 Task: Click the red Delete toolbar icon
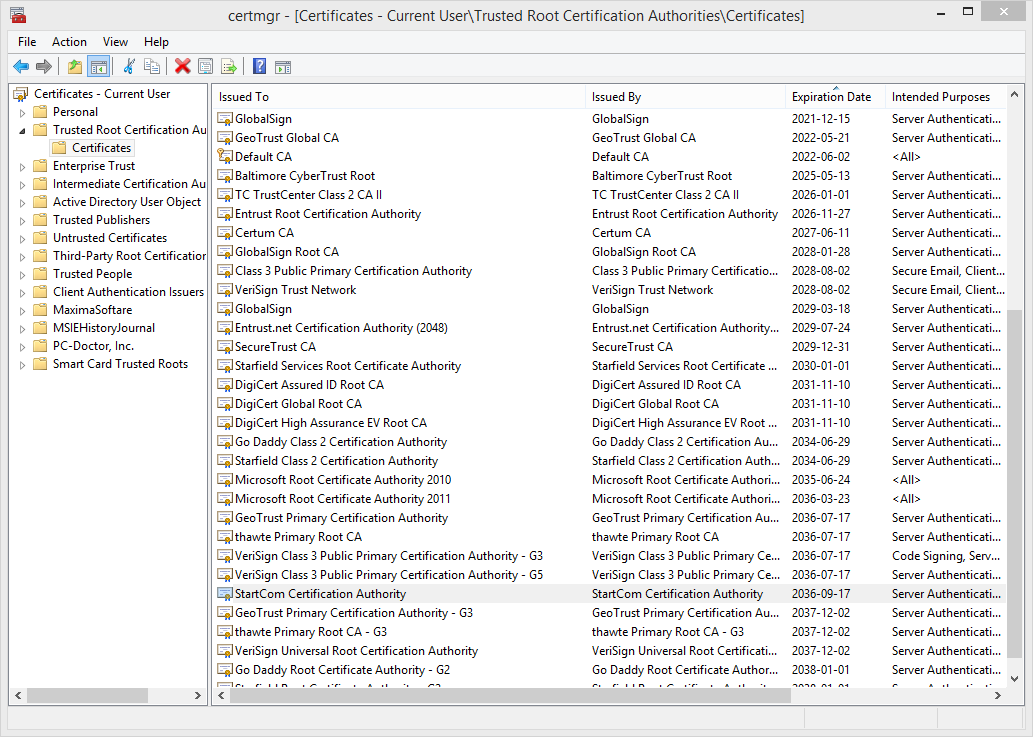pyautogui.click(x=182, y=67)
